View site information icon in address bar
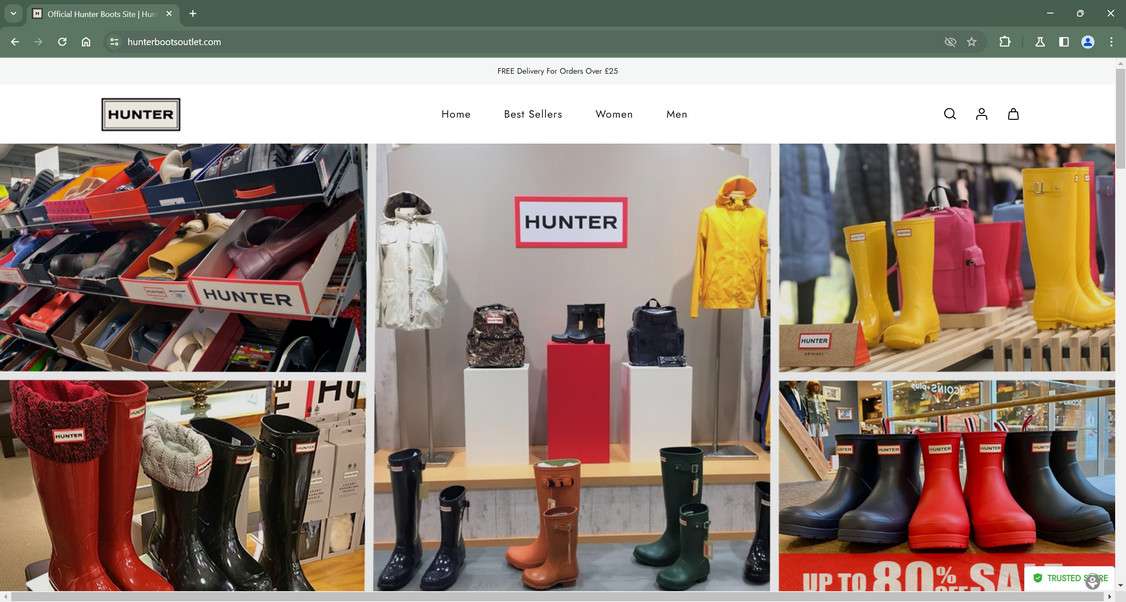The width and height of the screenshot is (1126, 602). tap(113, 42)
